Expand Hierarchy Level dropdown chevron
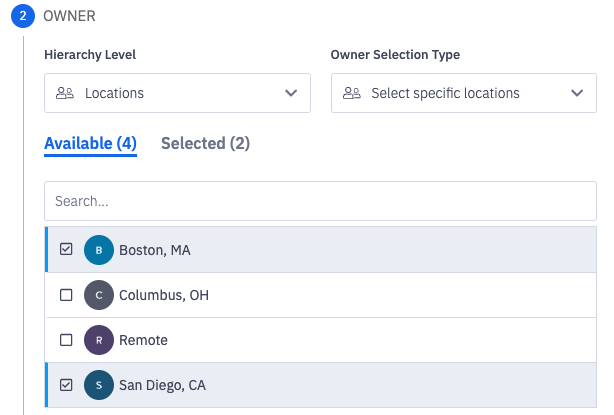 click(291, 93)
